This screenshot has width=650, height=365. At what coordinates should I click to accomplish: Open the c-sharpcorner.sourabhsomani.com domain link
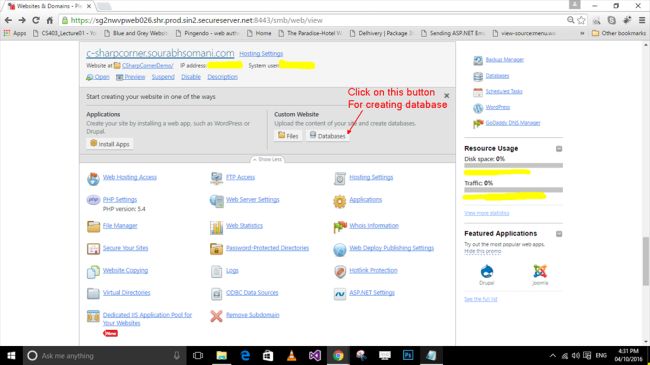[160, 53]
